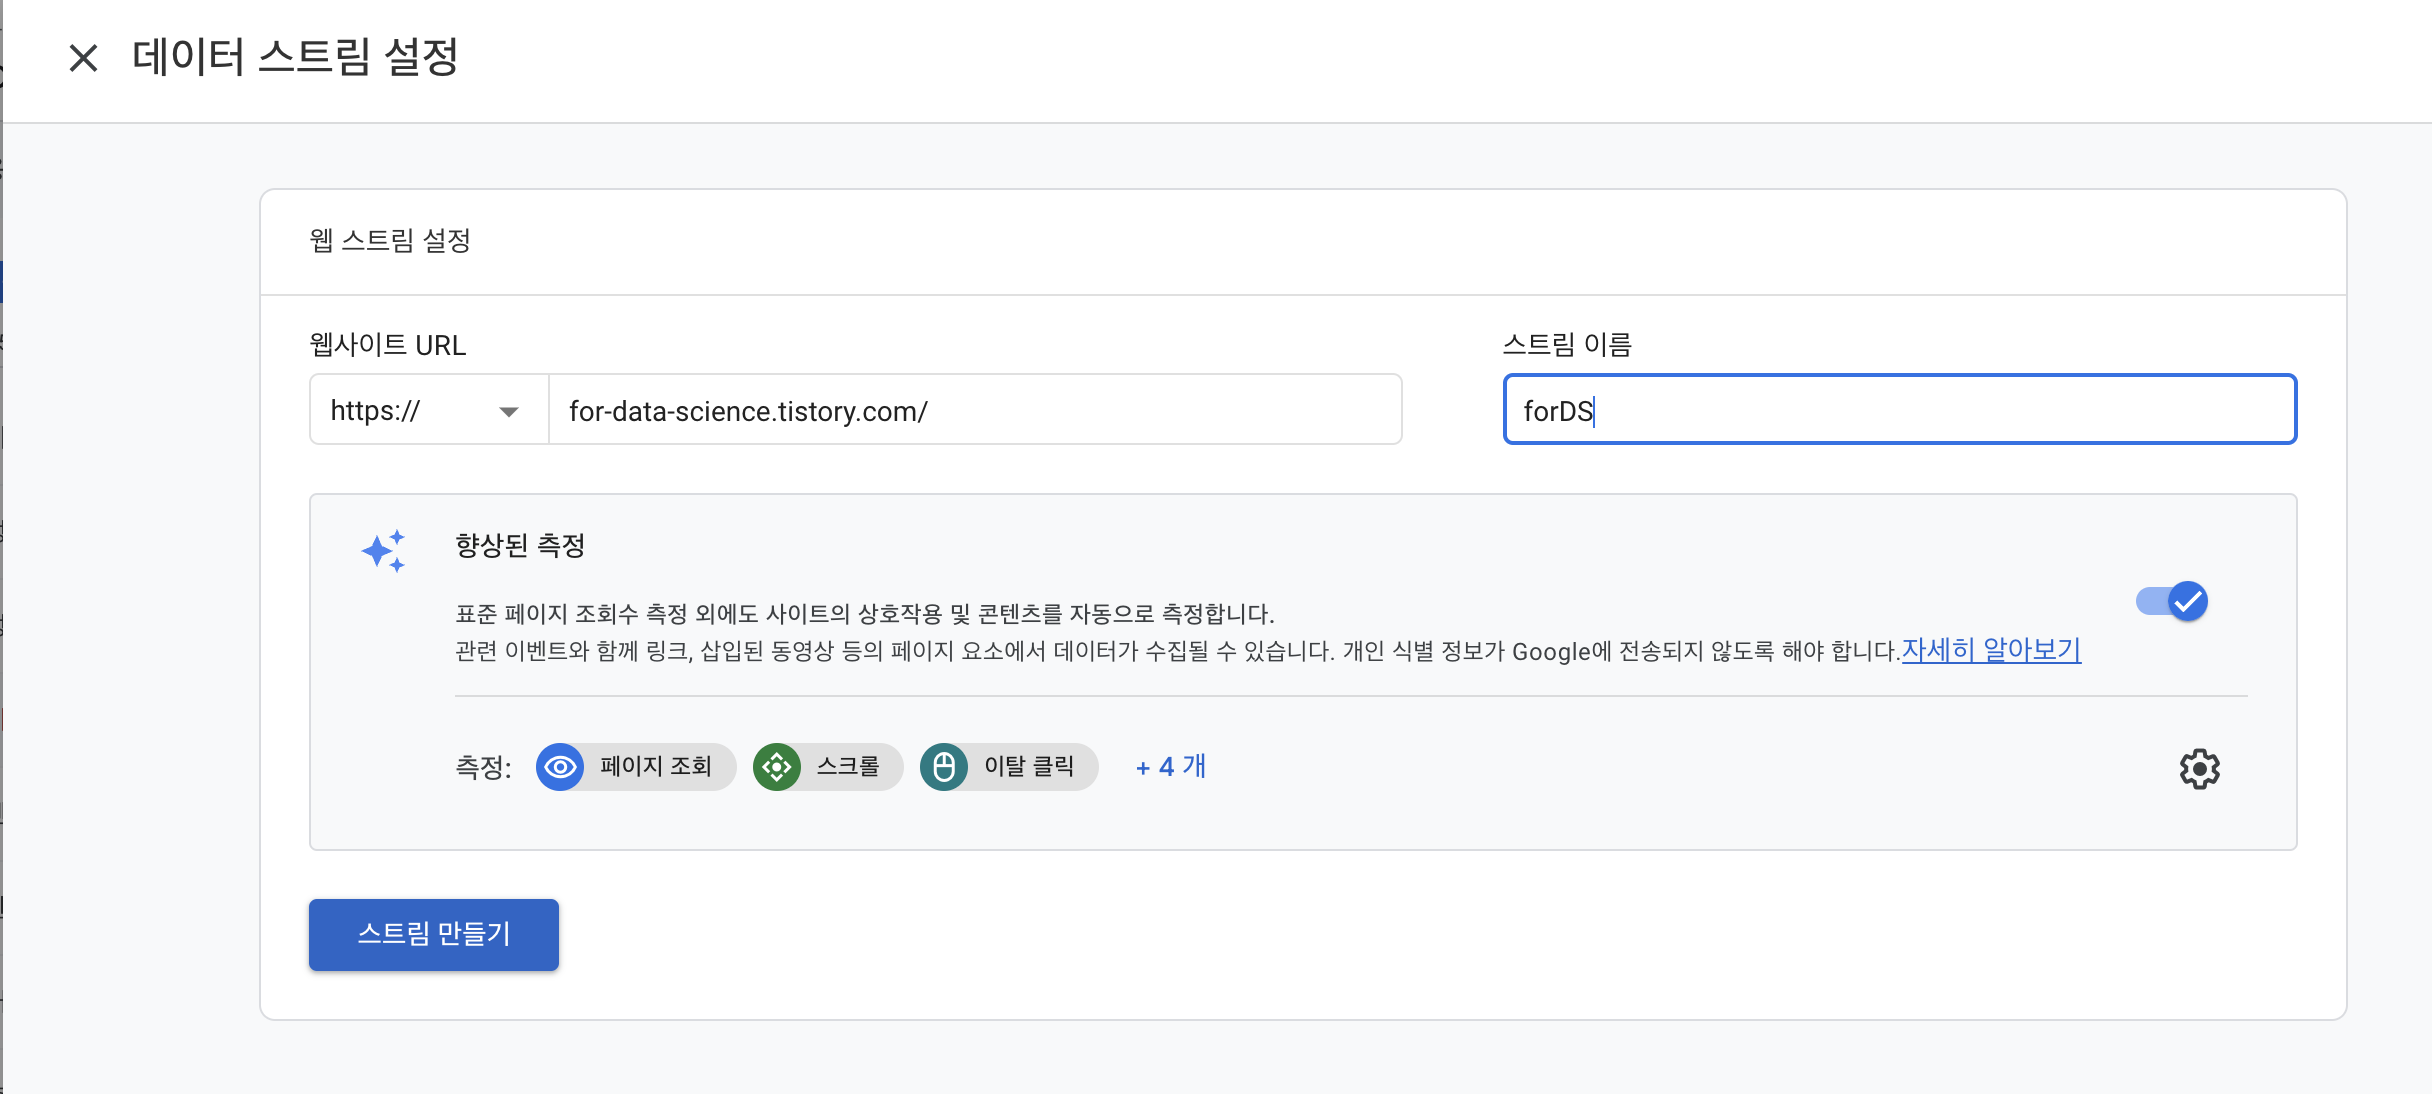Viewport: 2432px width, 1094px height.
Task: Click the blue eye page view icon
Action: (x=560, y=767)
